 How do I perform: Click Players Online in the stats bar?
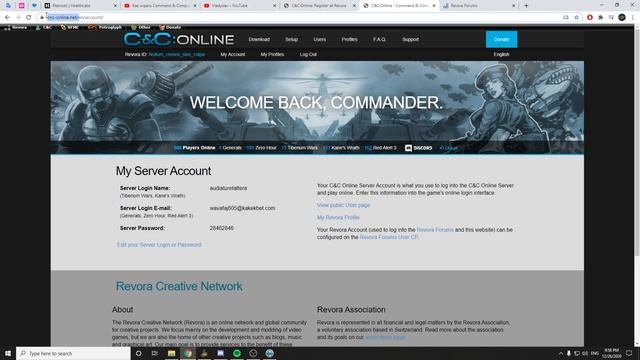point(195,148)
